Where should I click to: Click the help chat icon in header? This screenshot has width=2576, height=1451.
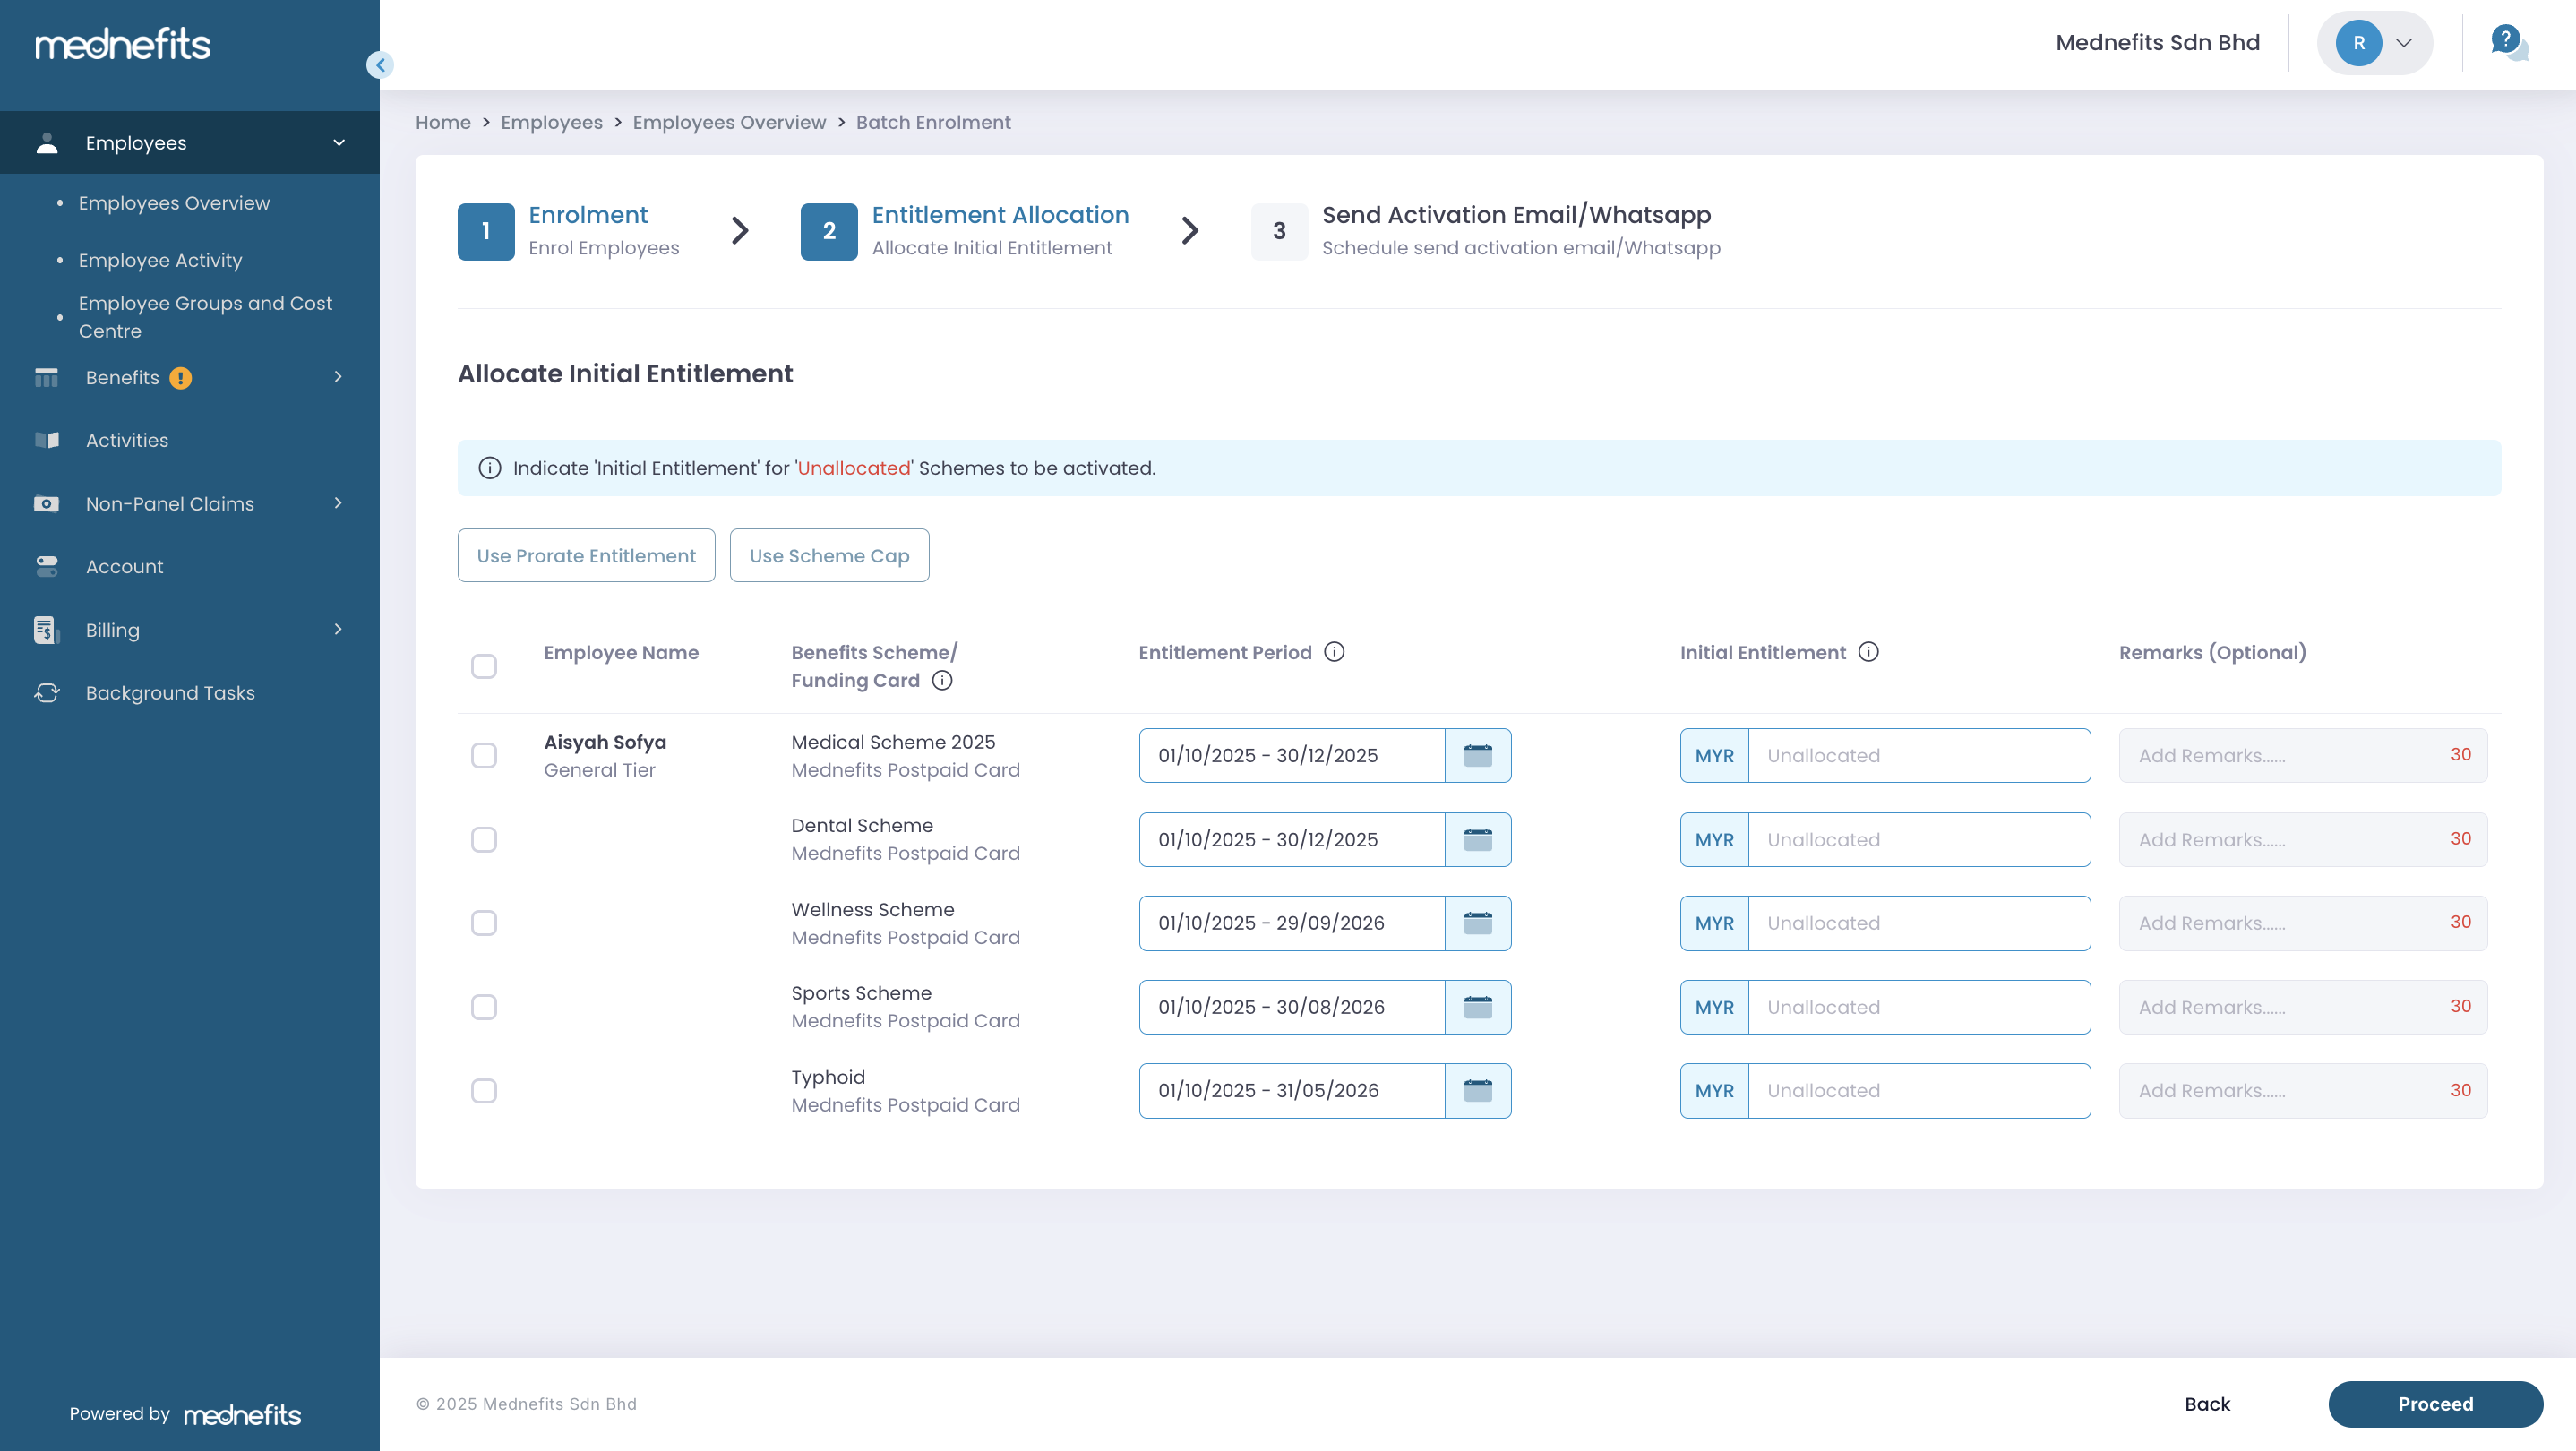[x=2507, y=43]
